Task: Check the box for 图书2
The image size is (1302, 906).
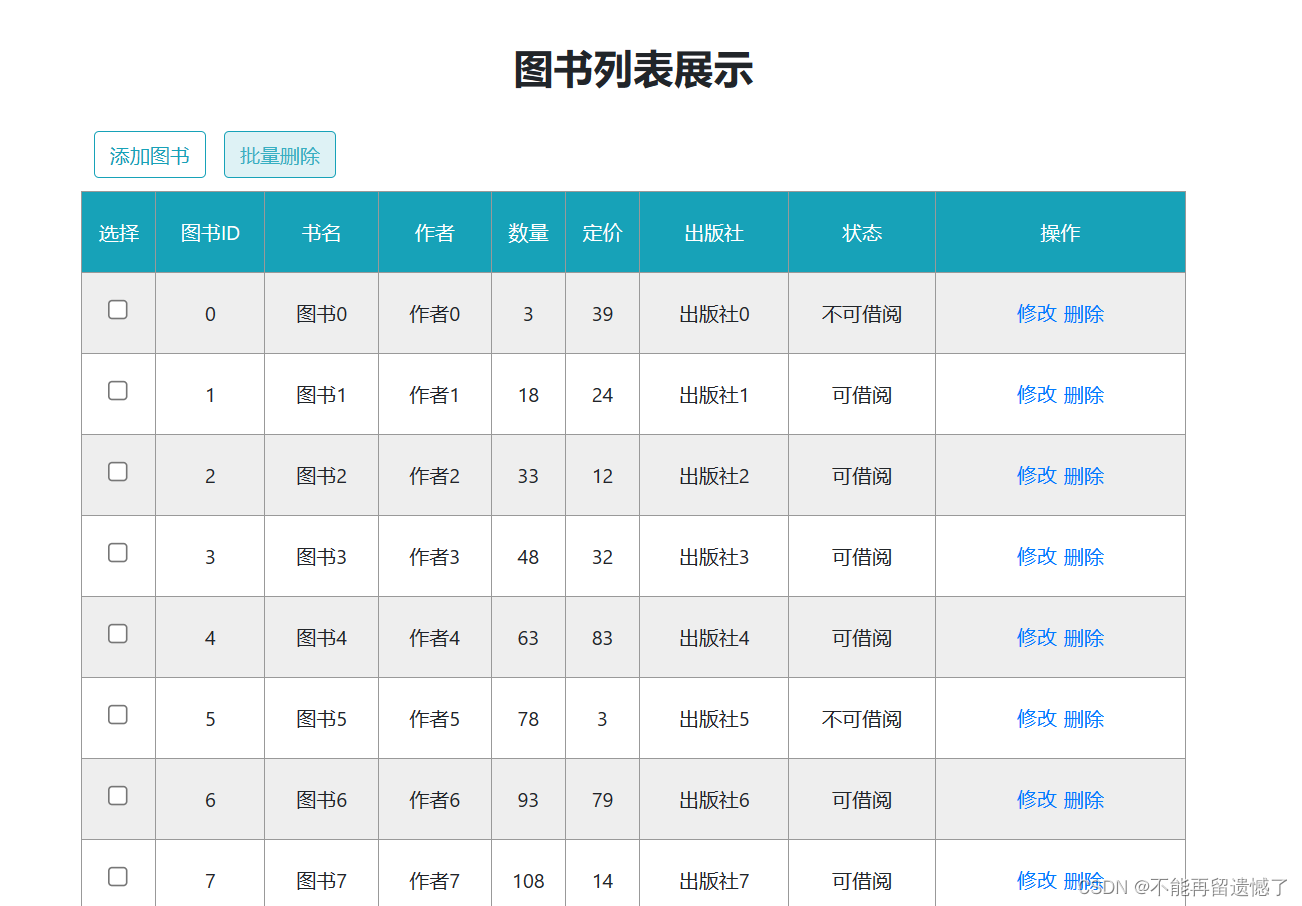Action: click(x=118, y=472)
